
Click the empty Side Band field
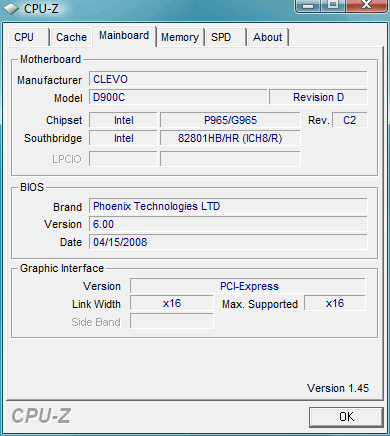172,322
